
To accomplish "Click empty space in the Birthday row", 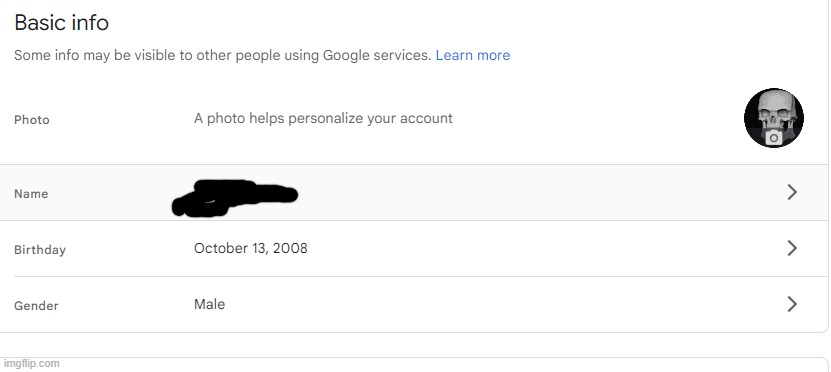I will point(530,249).
